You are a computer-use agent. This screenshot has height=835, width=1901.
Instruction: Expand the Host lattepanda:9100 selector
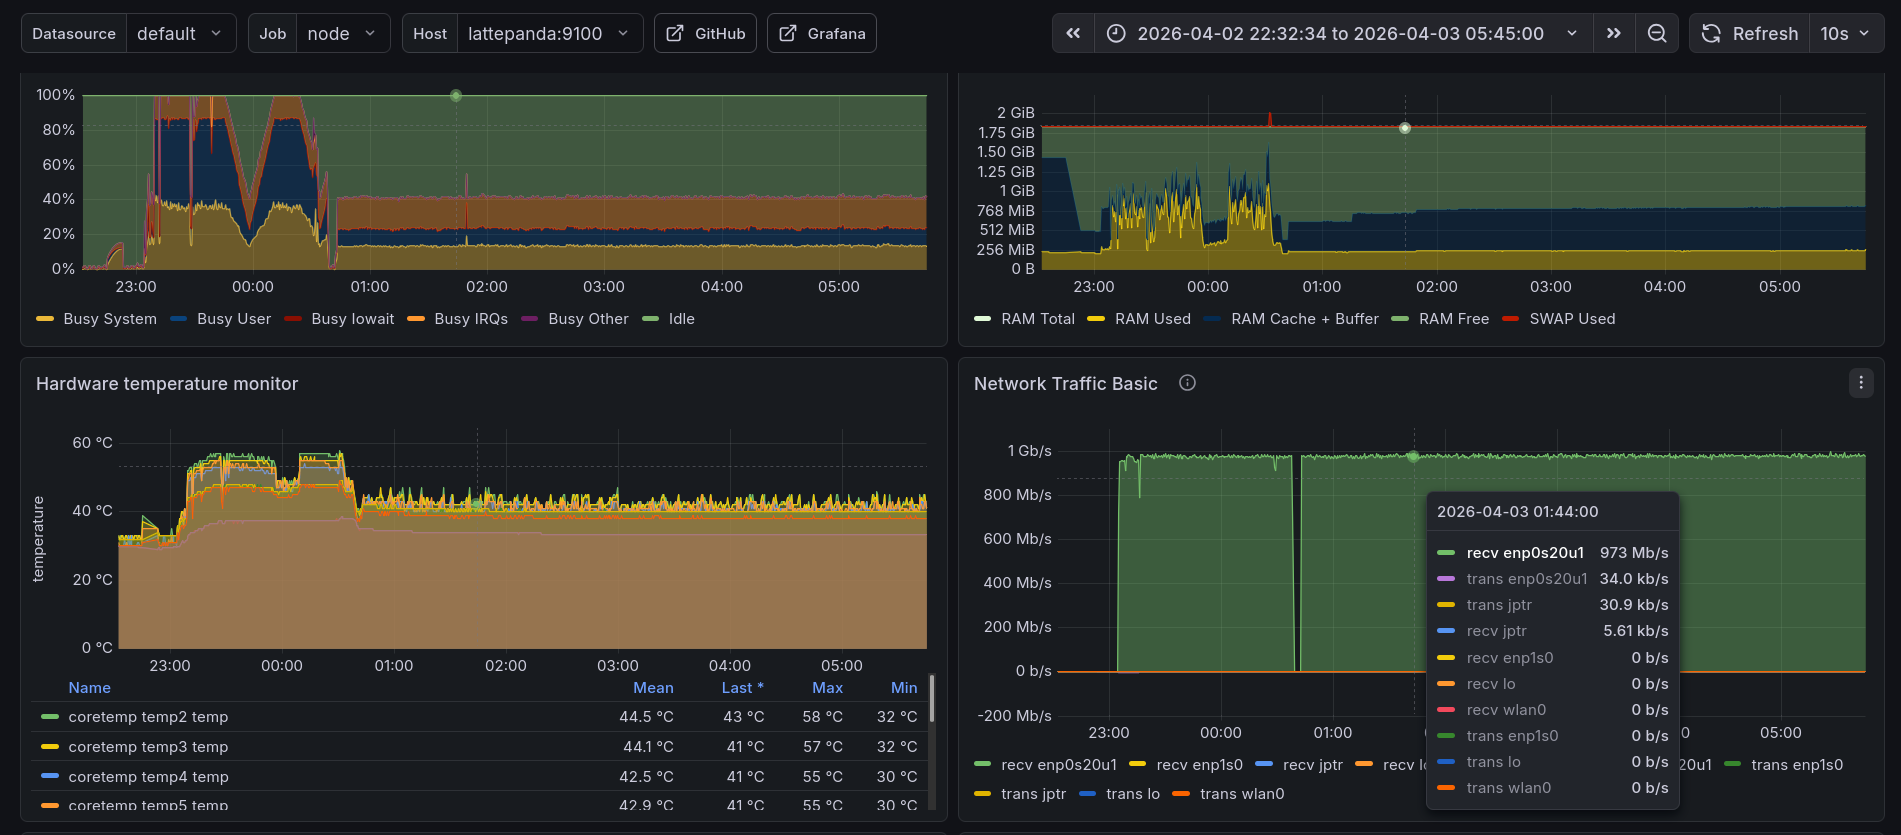coord(548,33)
